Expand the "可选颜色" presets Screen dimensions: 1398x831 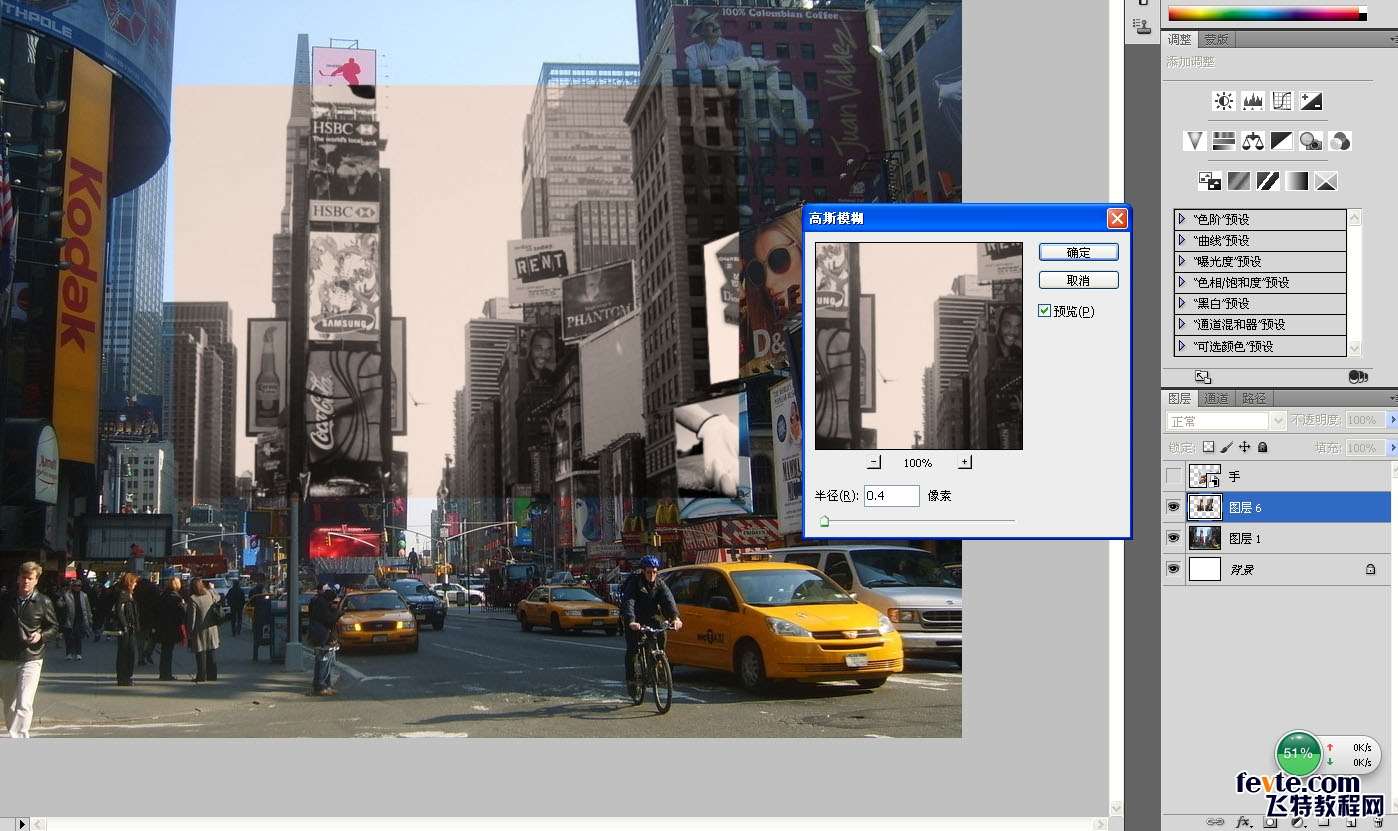1182,346
